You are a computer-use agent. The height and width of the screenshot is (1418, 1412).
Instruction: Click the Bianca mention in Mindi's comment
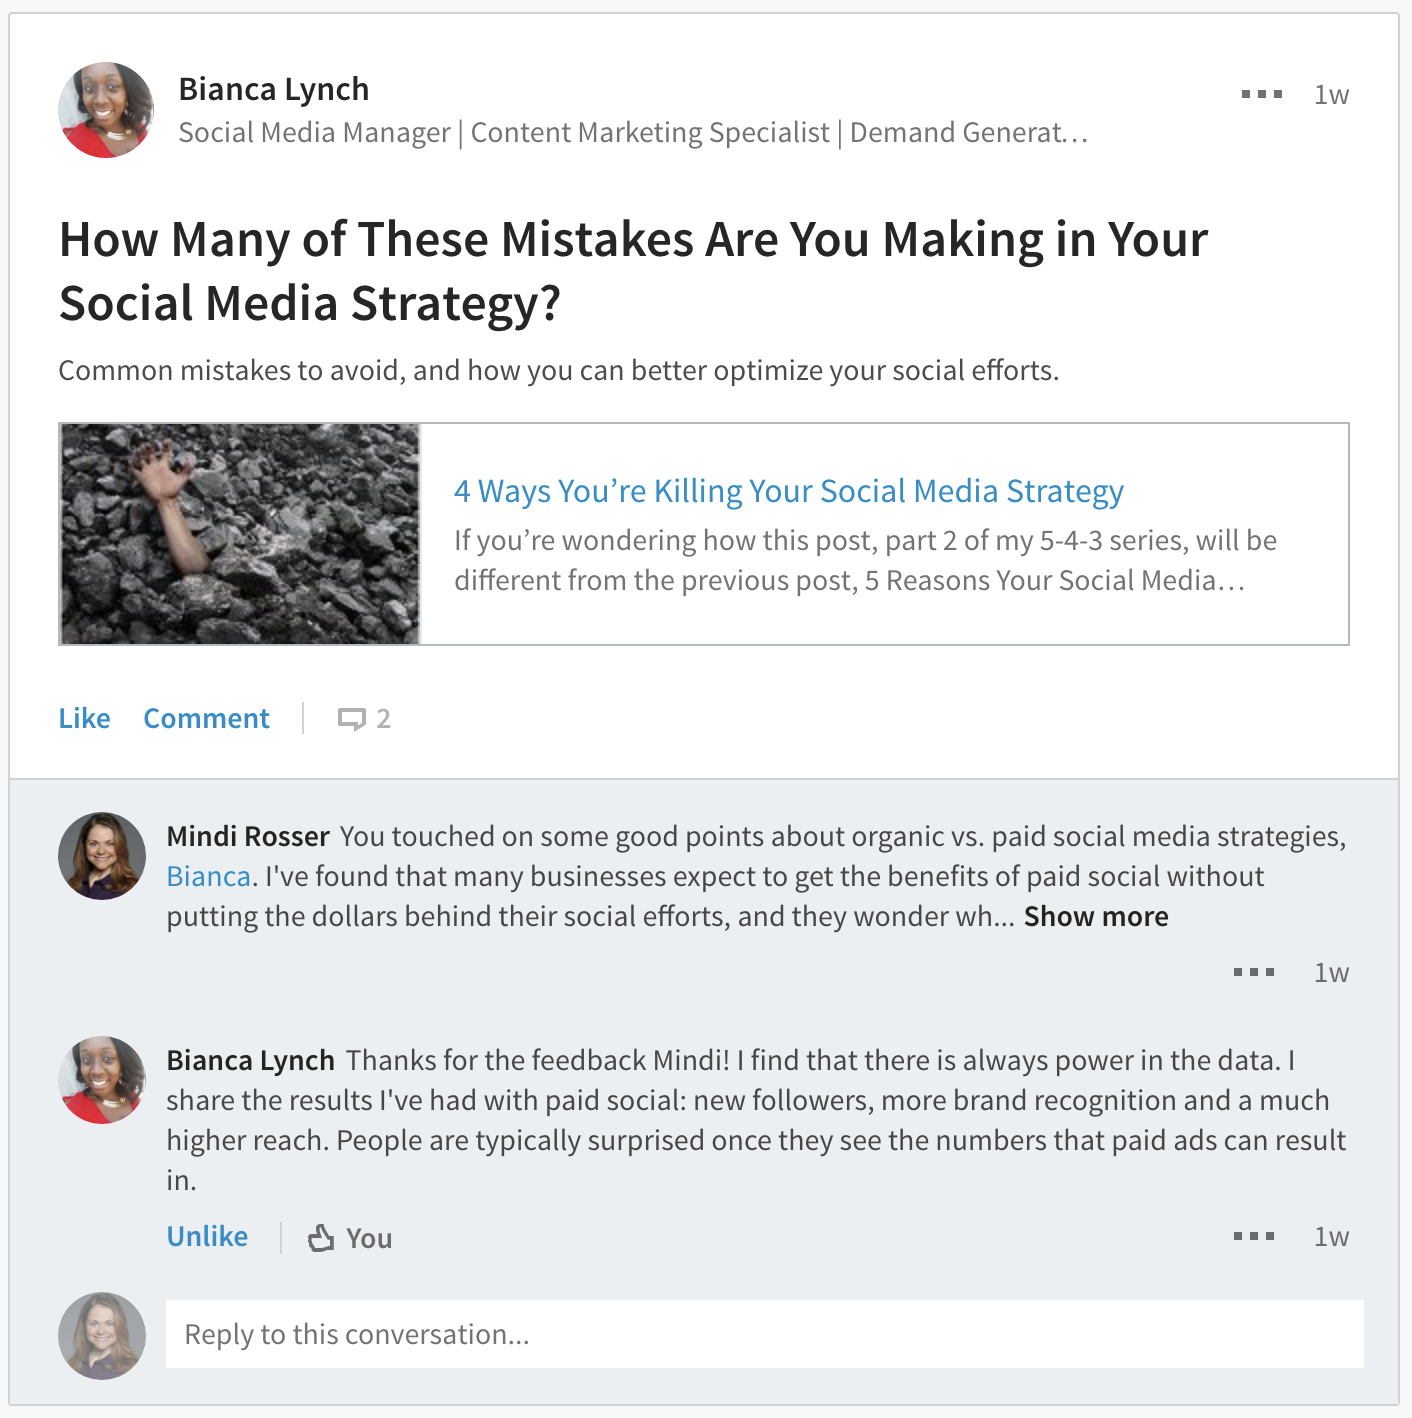[x=208, y=877]
